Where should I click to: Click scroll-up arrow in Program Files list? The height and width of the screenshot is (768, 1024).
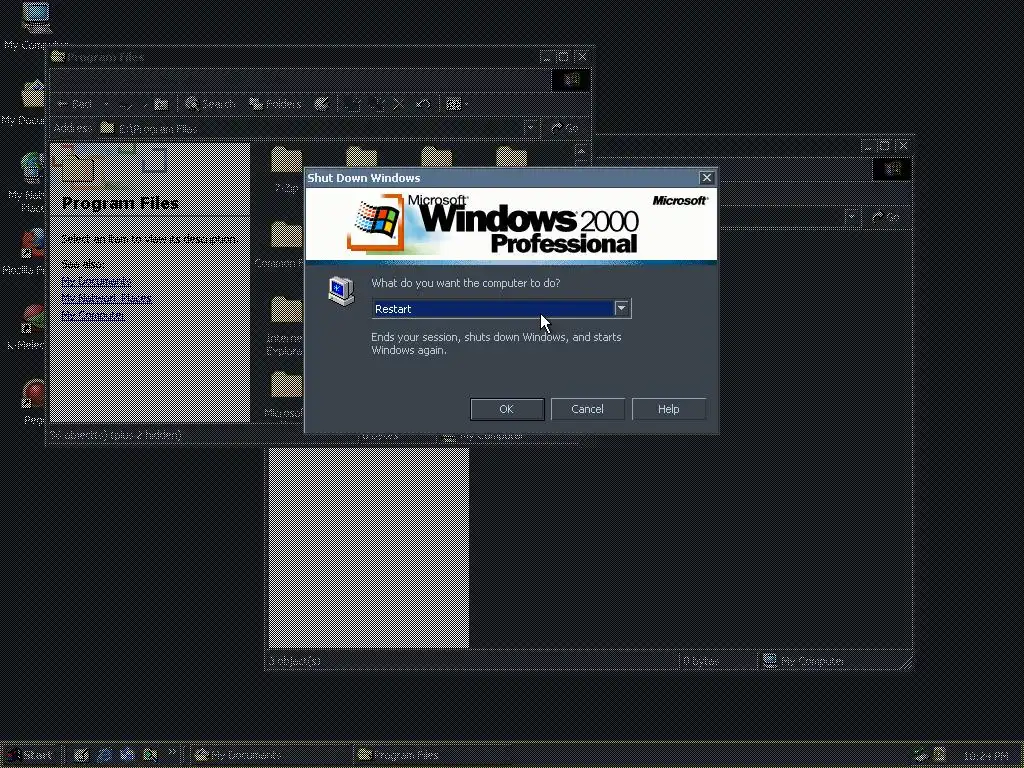(581, 151)
